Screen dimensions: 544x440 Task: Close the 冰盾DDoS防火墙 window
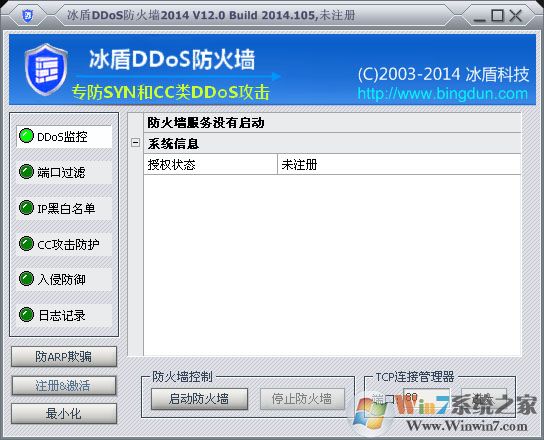[516, 16]
